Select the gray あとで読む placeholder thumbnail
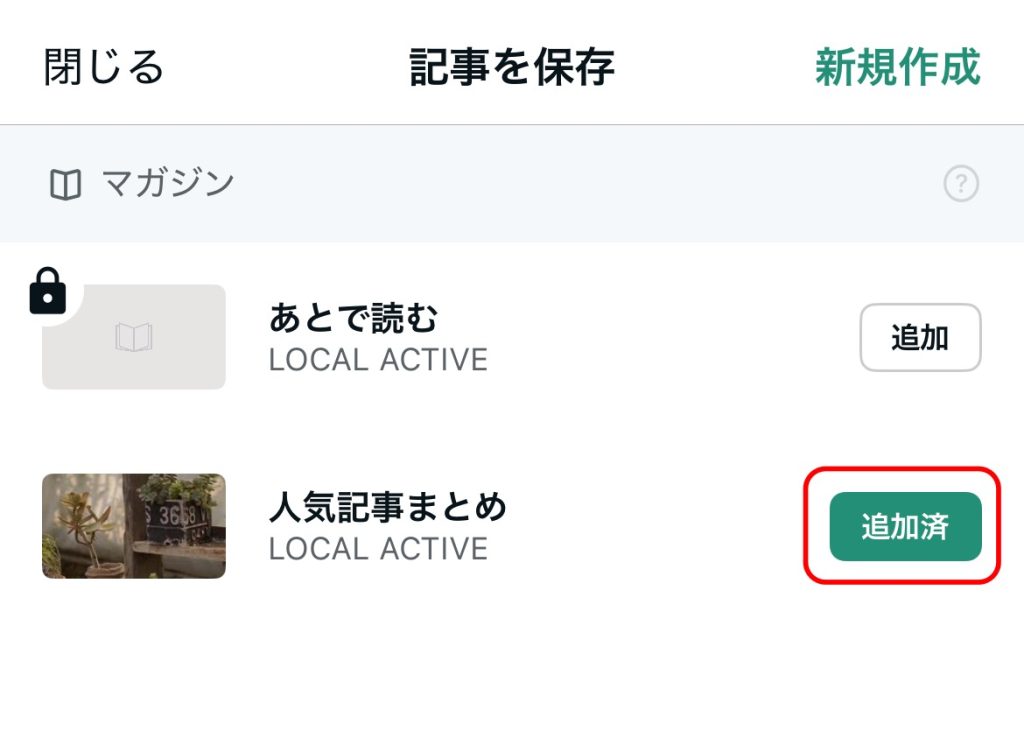The width and height of the screenshot is (1024, 752). (x=134, y=337)
